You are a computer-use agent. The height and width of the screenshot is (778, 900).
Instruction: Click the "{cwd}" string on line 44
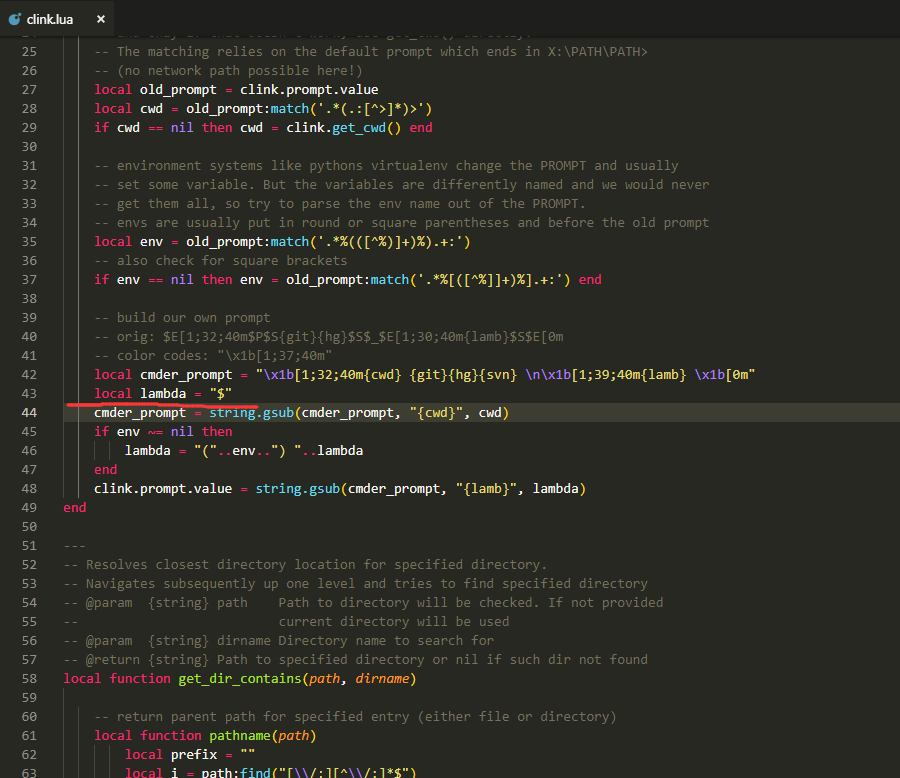436,412
